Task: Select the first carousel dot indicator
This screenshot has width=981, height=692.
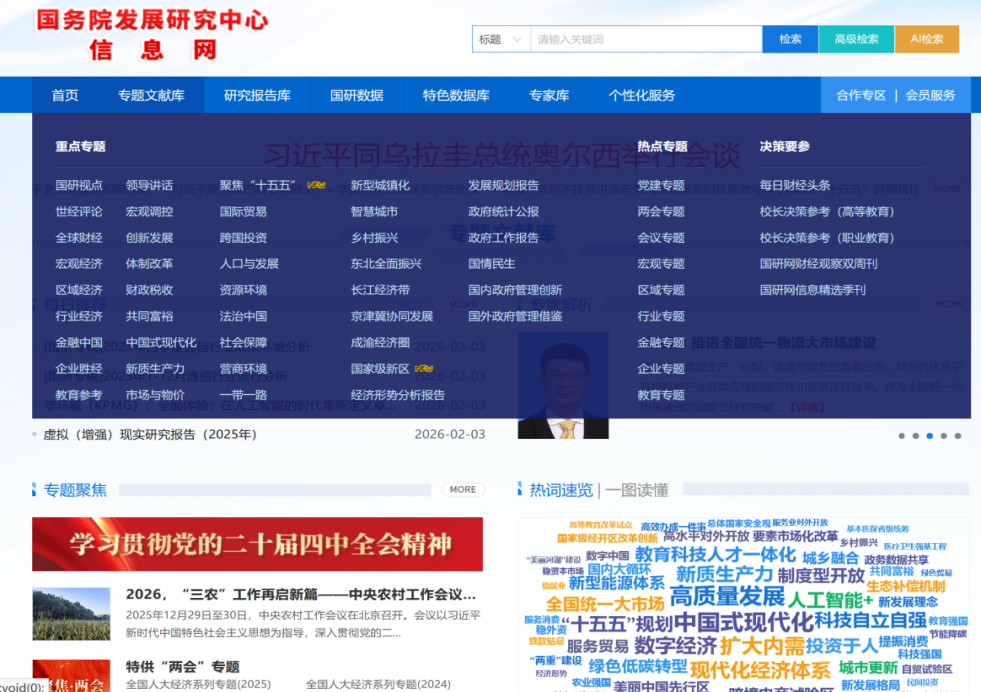Action: [901, 436]
